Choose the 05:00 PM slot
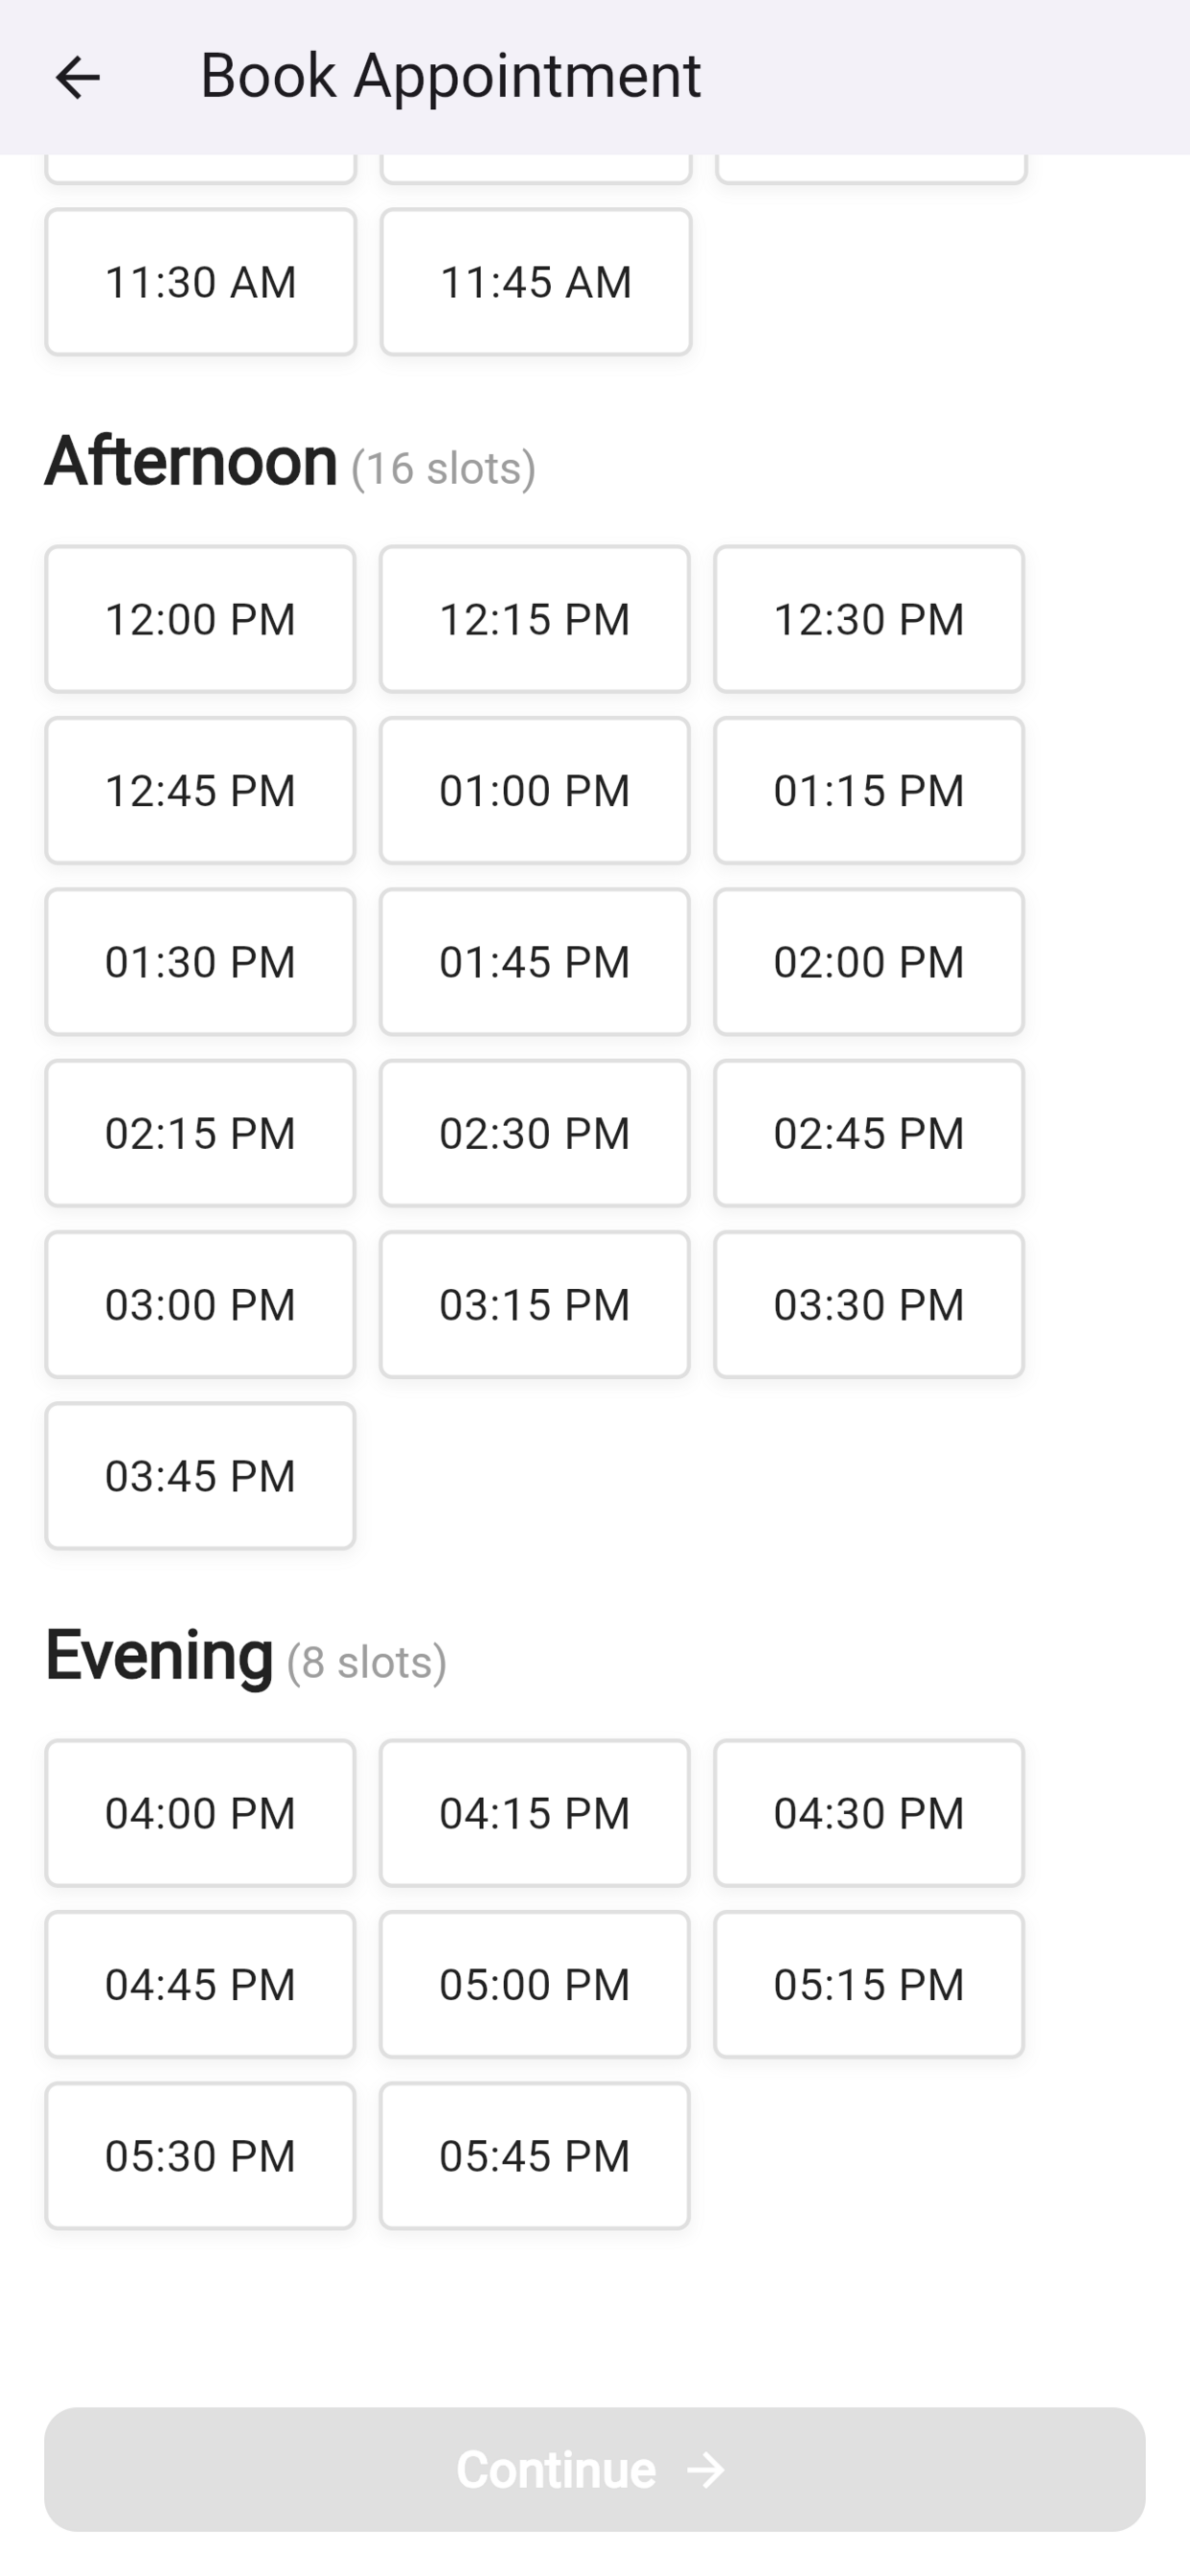 coord(535,1984)
